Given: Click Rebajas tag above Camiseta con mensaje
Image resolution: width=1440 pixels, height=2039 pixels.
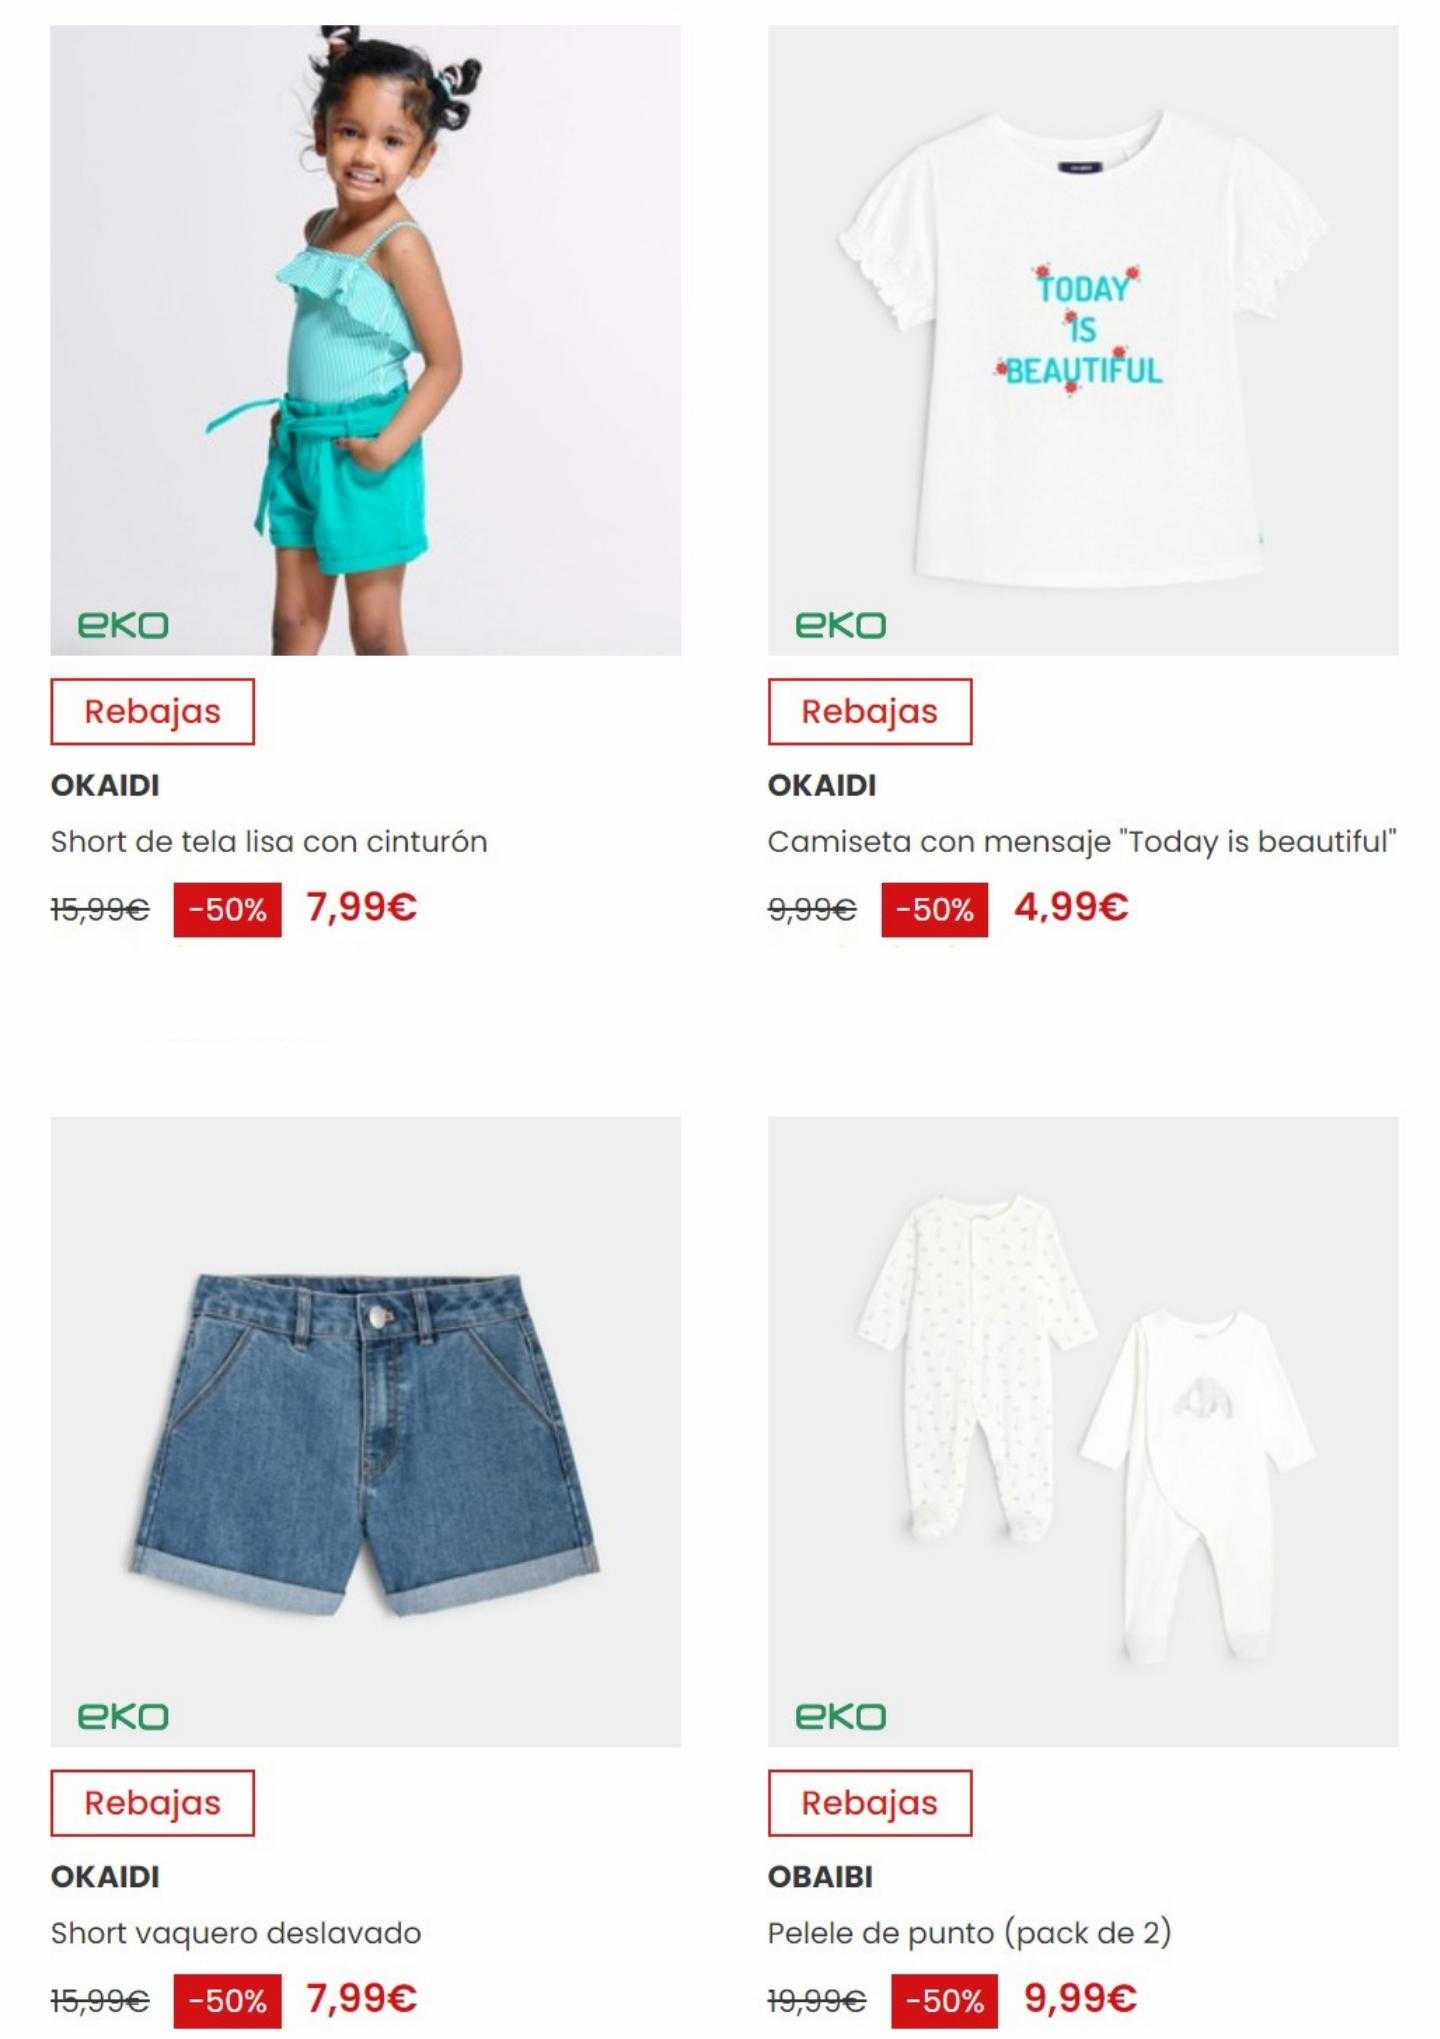Looking at the screenshot, I should (x=869, y=712).
